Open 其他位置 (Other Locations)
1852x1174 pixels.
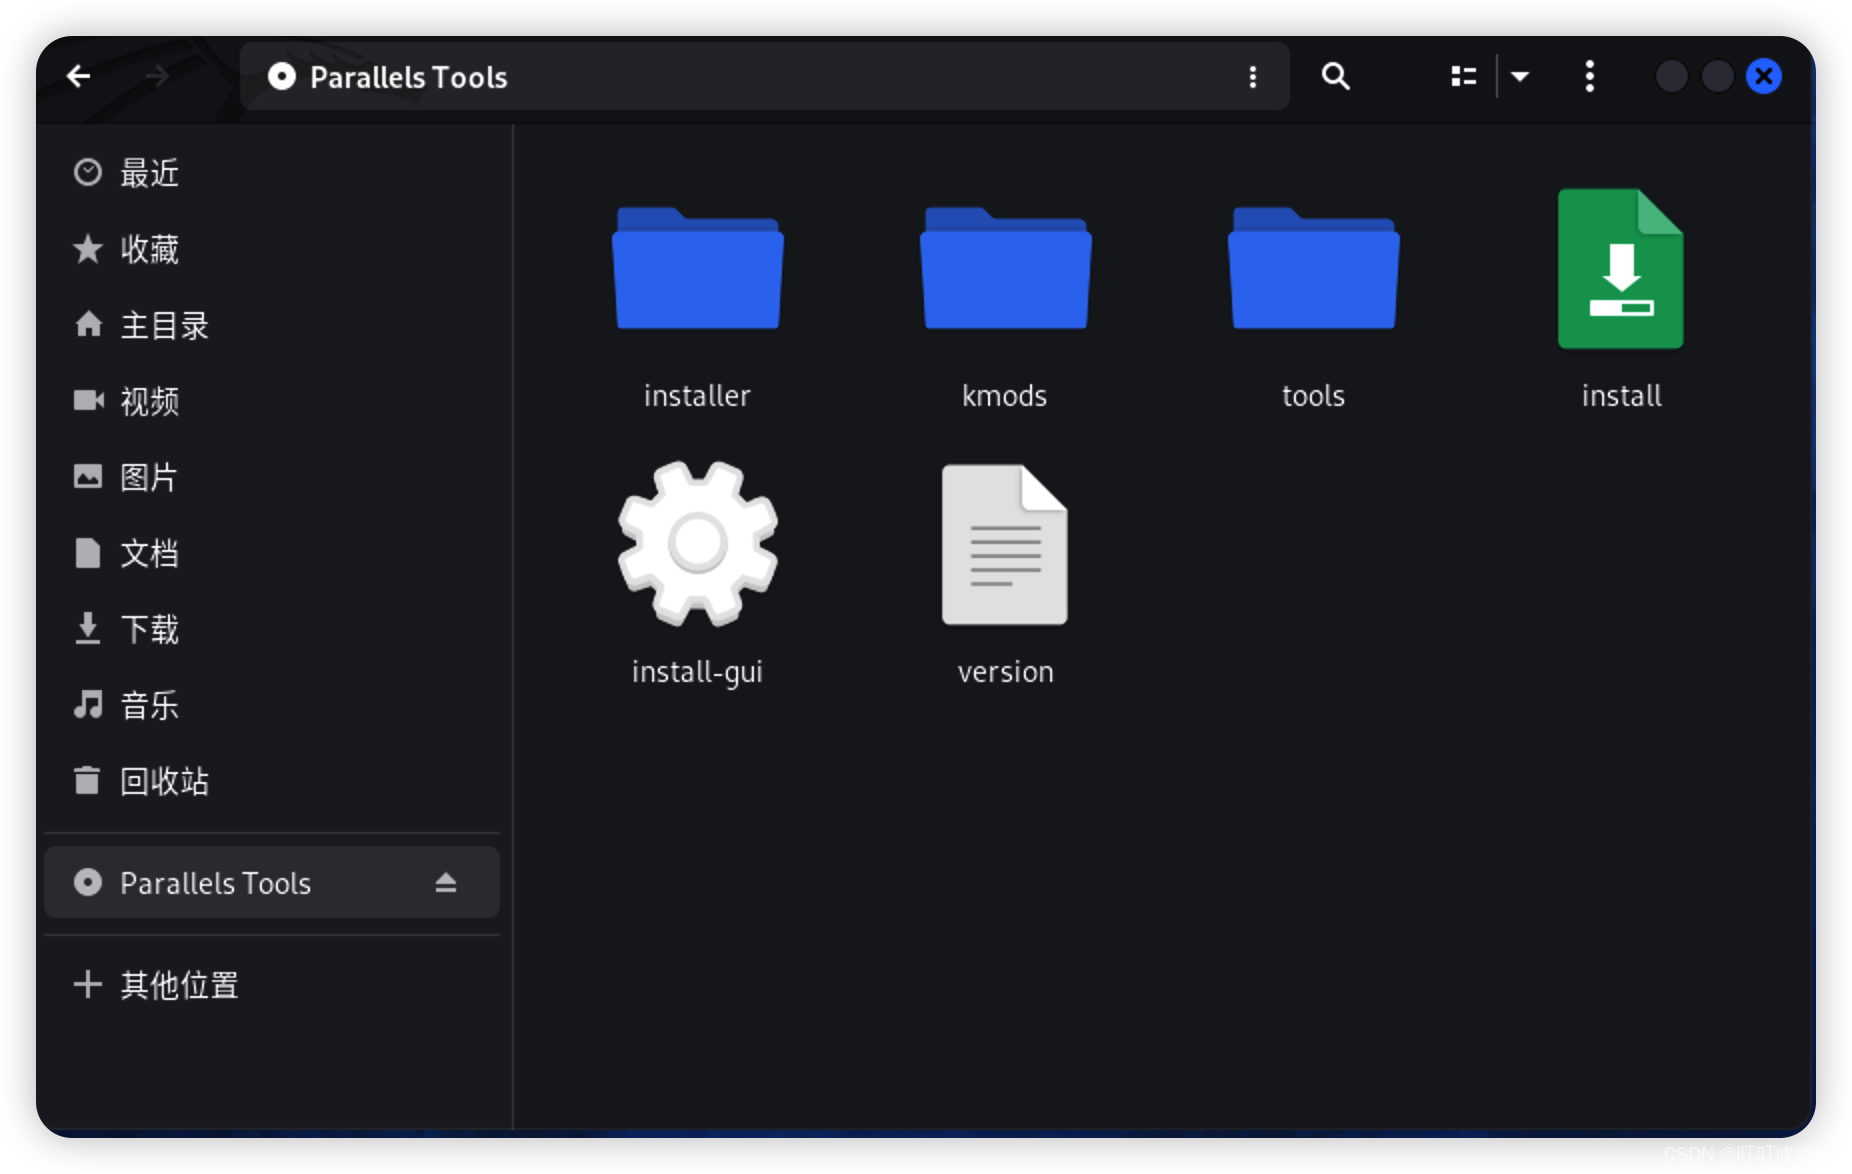click(x=270, y=985)
